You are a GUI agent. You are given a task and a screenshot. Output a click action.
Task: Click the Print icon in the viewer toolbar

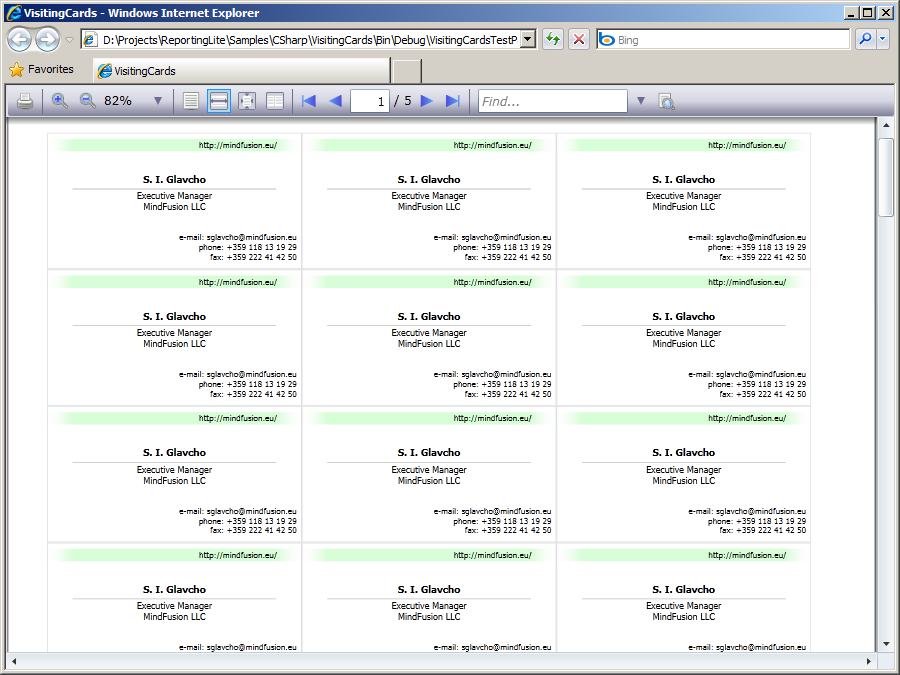click(25, 101)
